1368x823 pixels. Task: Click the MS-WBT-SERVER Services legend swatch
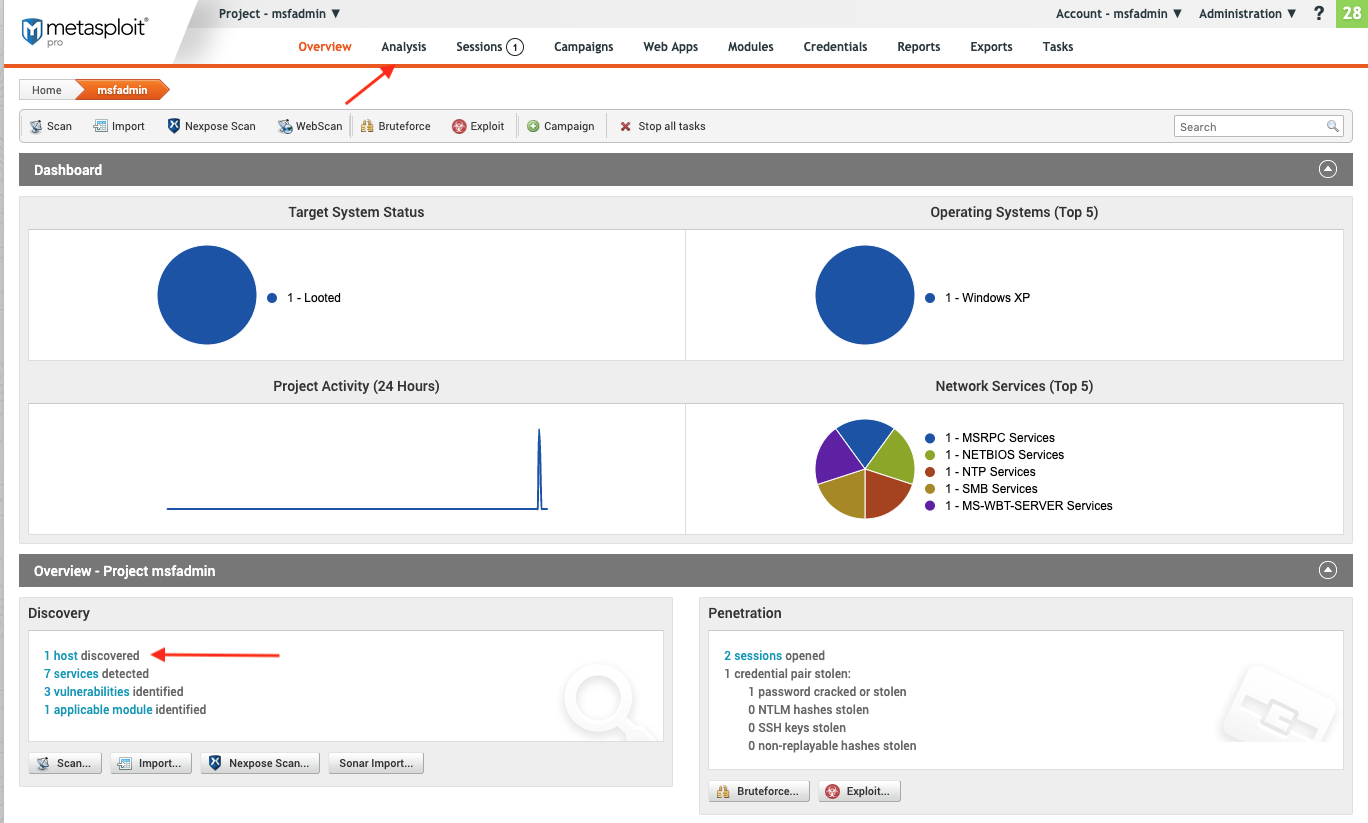[930, 506]
